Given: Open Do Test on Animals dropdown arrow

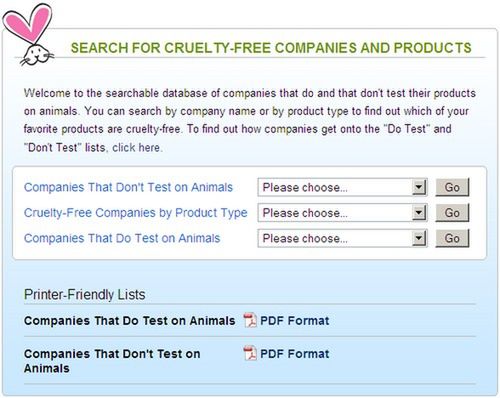Looking at the screenshot, I should tap(419, 238).
